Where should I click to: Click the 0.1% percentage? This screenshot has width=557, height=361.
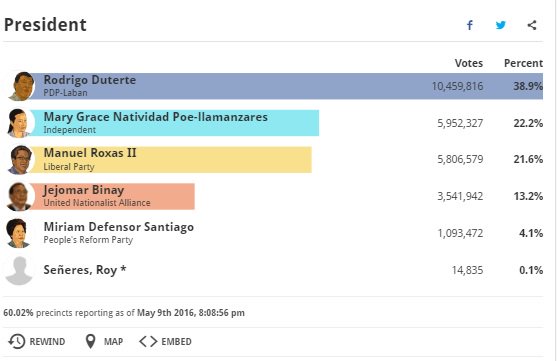pos(531,270)
